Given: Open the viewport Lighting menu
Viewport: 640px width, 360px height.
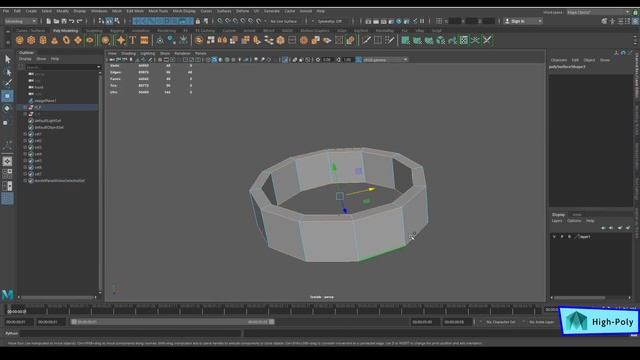Looking at the screenshot, I should pos(147,53).
